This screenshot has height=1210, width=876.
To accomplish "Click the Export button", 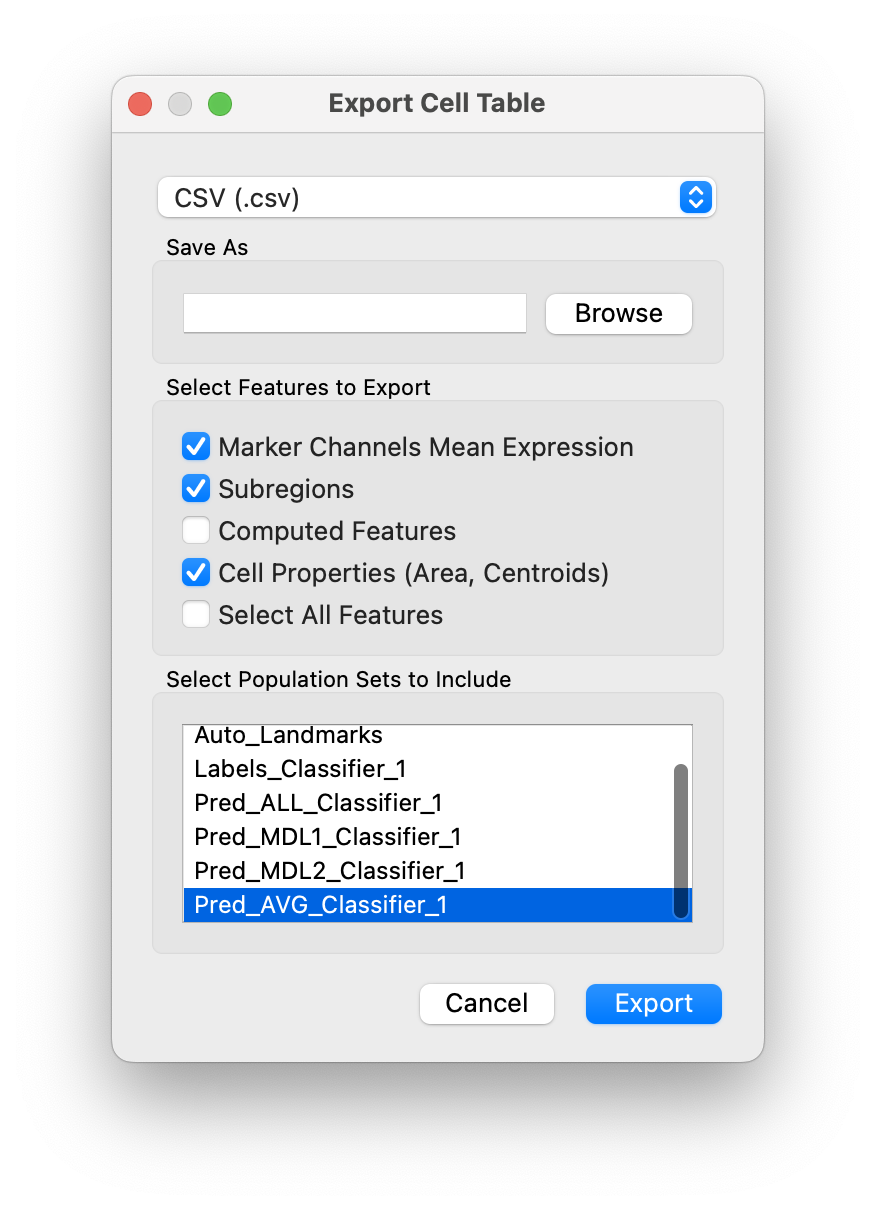I will click(x=653, y=1003).
